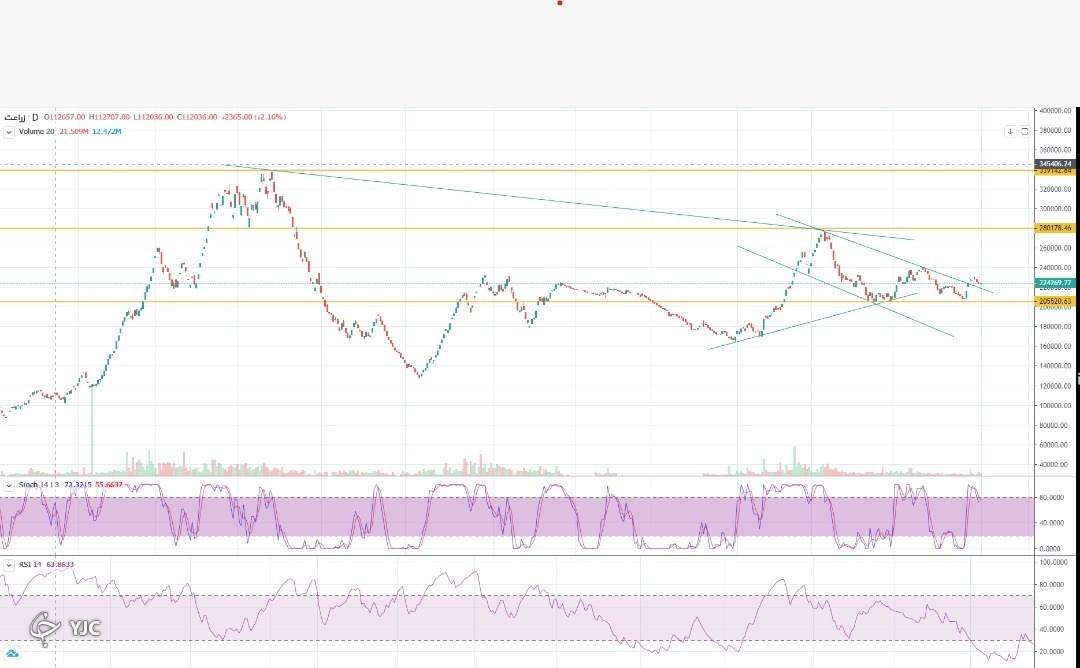Click the High value H112707.00
Viewport: 1080px width, 668px height.
tap(110, 117)
